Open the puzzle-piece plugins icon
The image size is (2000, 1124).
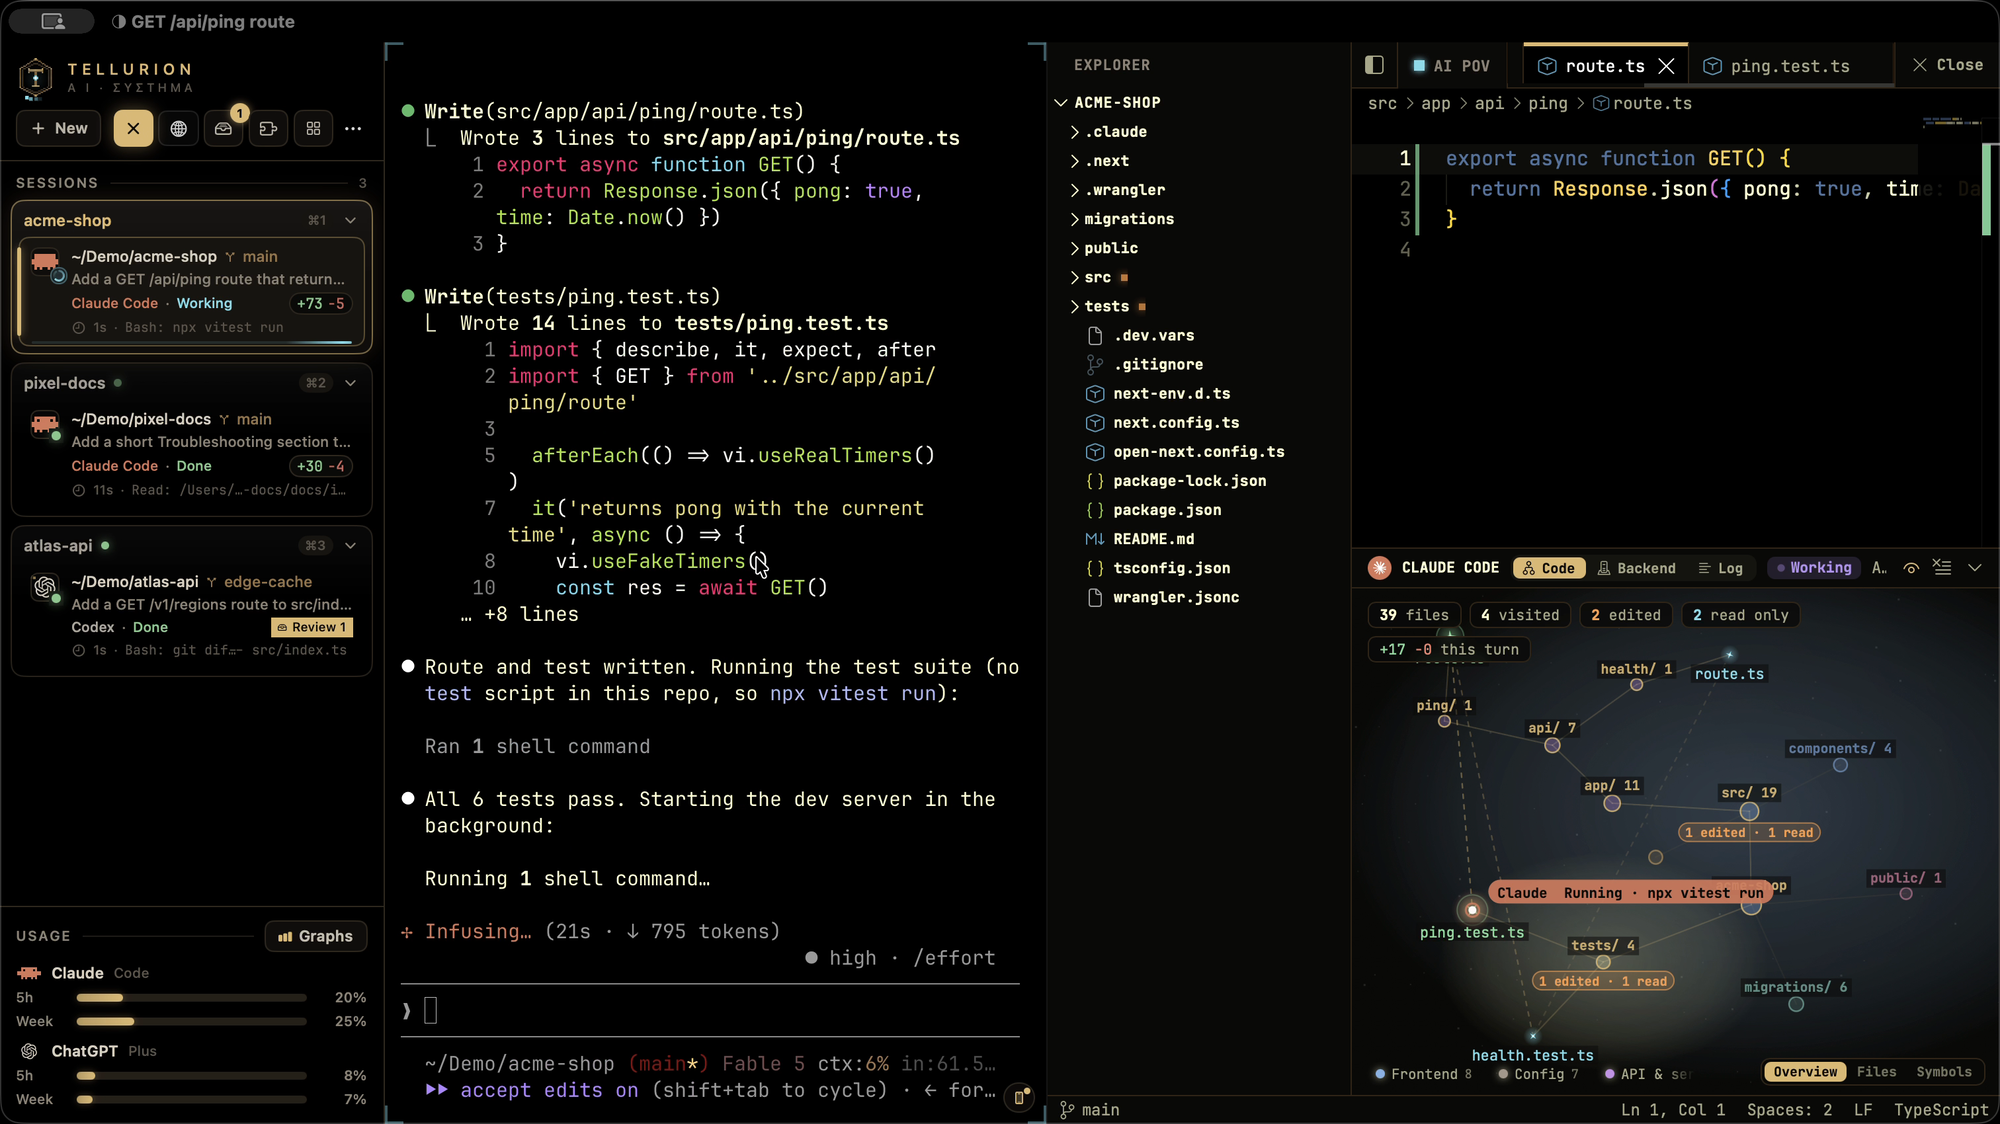(268, 128)
